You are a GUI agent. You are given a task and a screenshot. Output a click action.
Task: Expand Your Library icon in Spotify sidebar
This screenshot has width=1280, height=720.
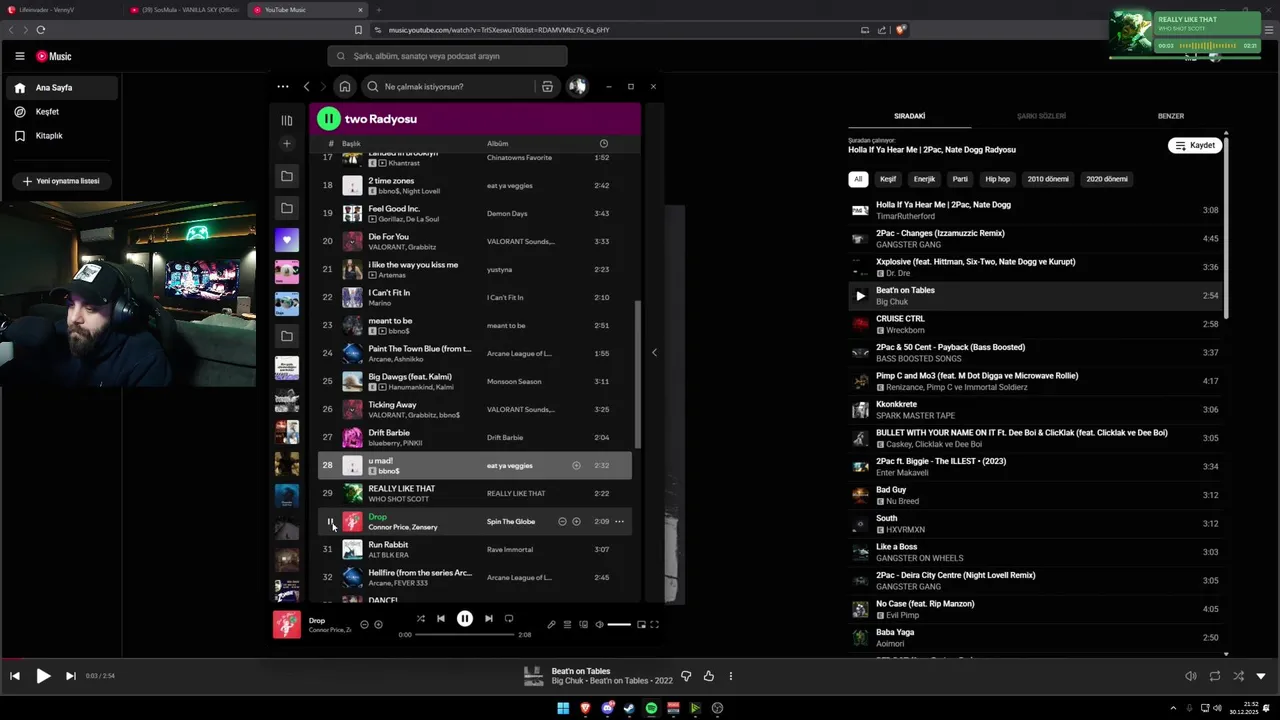tap(287, 120)
